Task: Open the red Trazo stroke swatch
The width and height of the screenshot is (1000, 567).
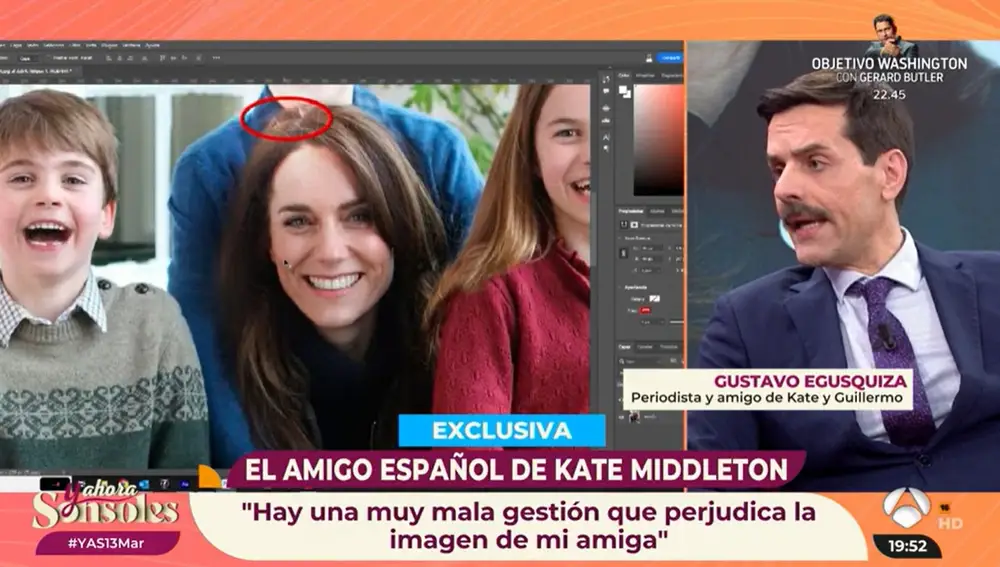Action: coord(645,311)
